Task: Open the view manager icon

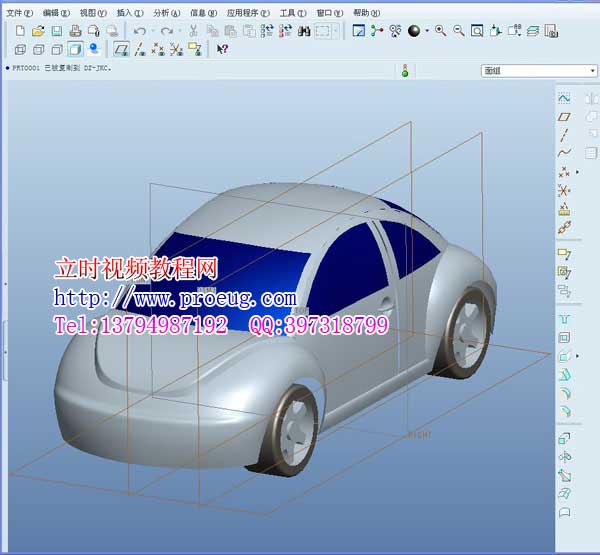Action: (x=551, y=31)
